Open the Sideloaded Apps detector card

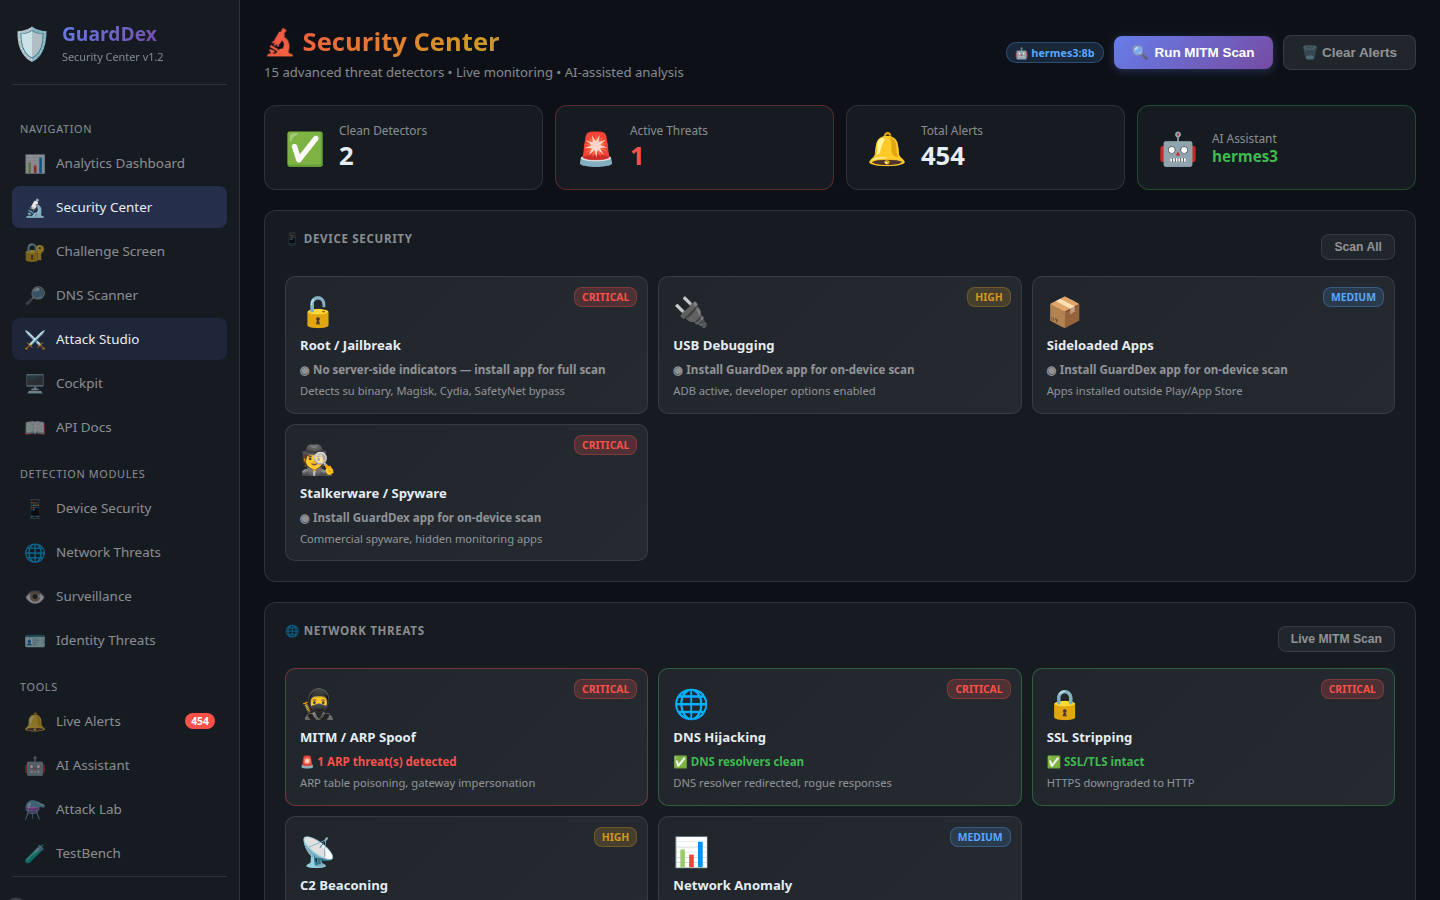coord(1213,345)
